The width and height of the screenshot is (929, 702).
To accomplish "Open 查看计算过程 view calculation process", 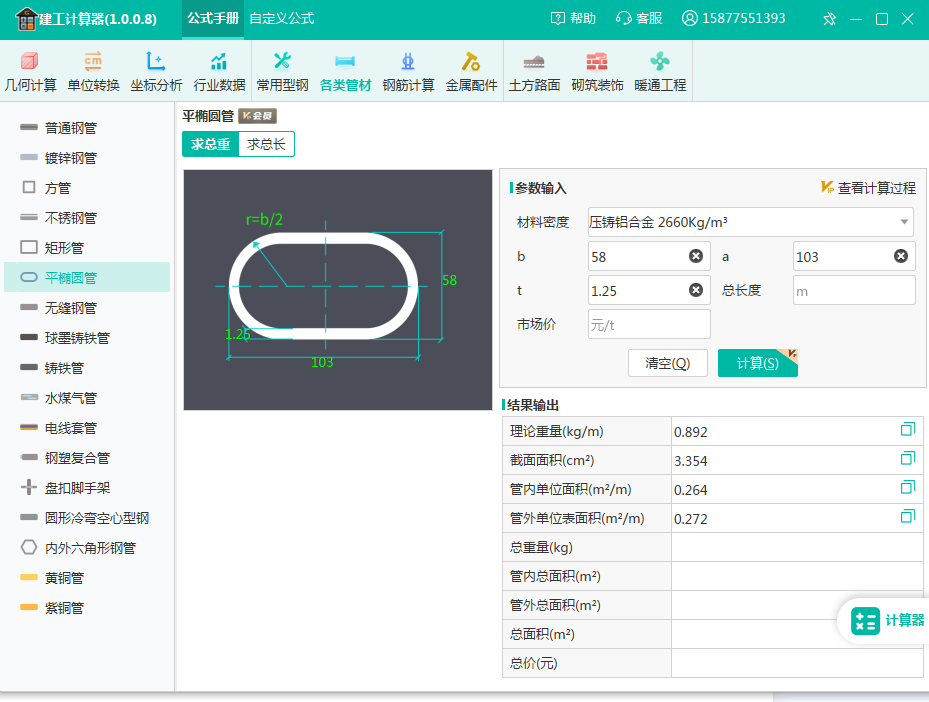I will (x=869, y=188).
